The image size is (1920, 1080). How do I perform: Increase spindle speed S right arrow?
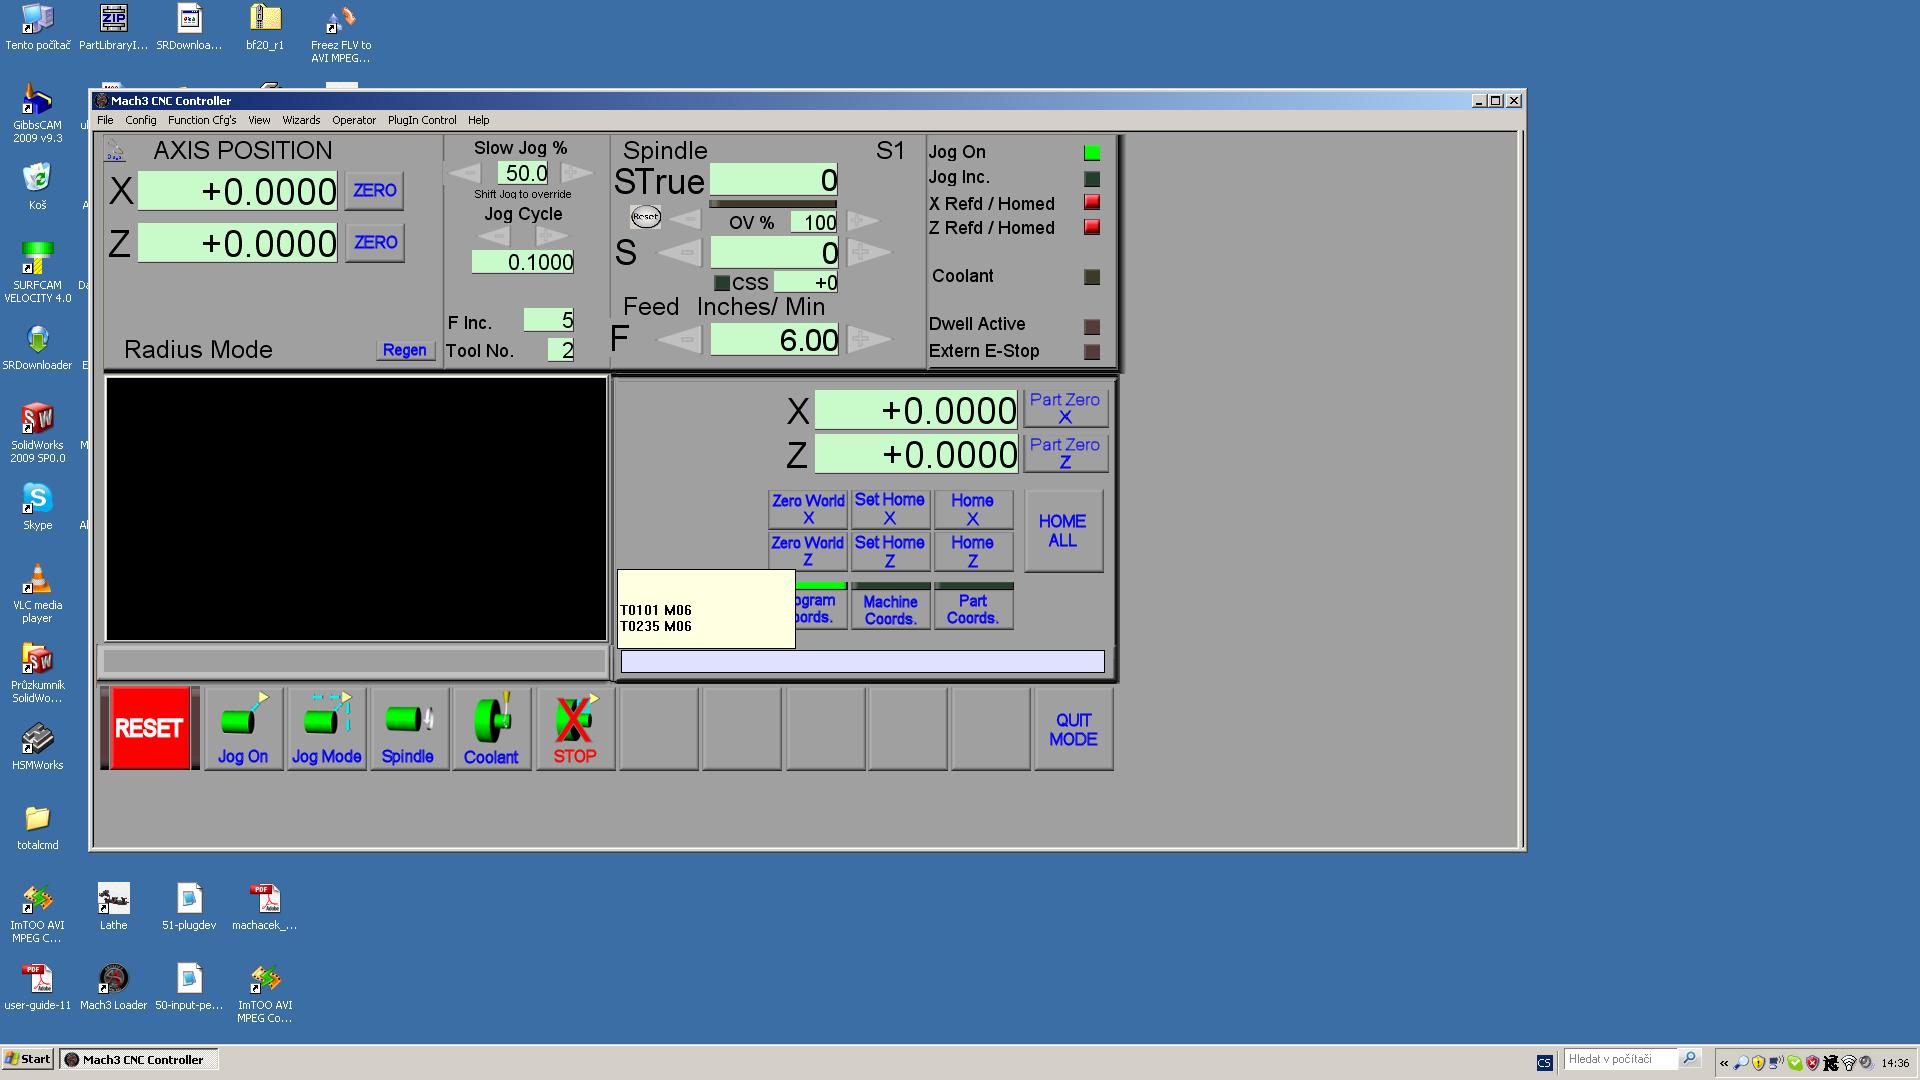865,252
